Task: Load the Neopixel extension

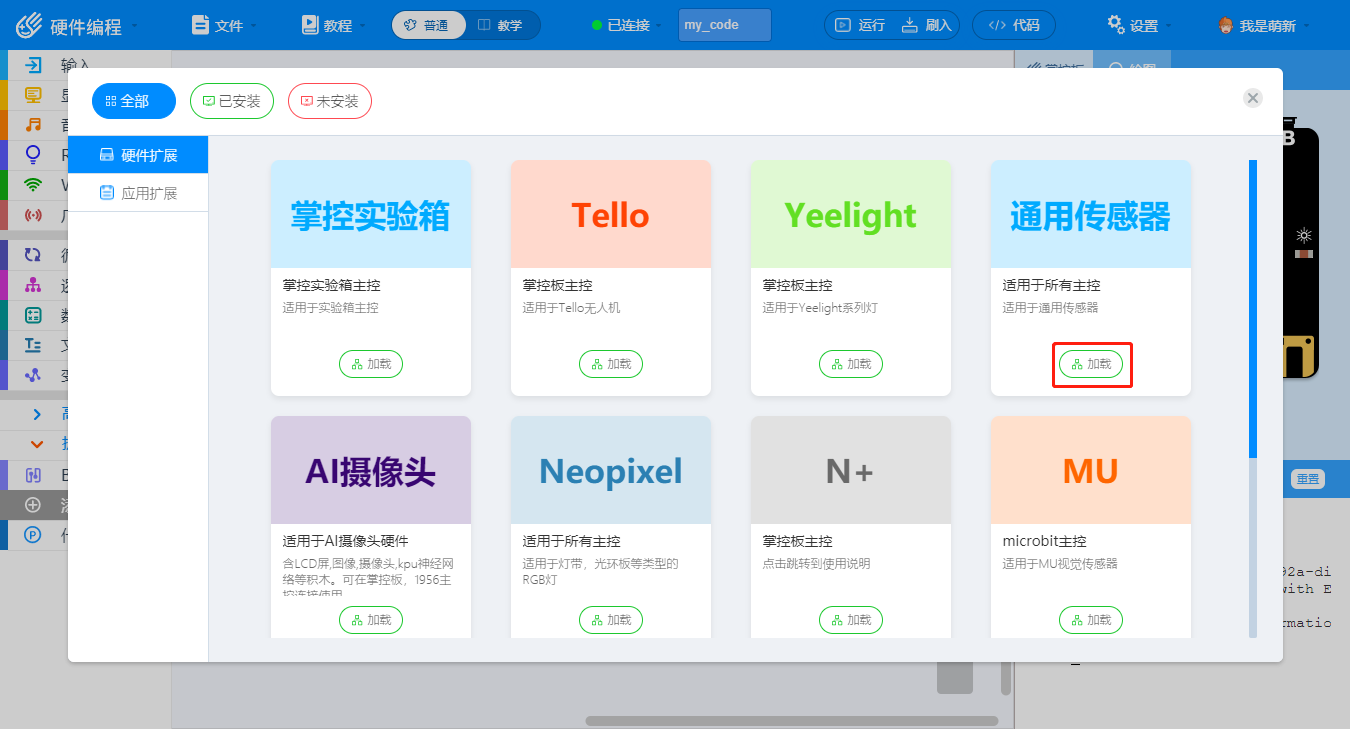Action: coord(611,620)
